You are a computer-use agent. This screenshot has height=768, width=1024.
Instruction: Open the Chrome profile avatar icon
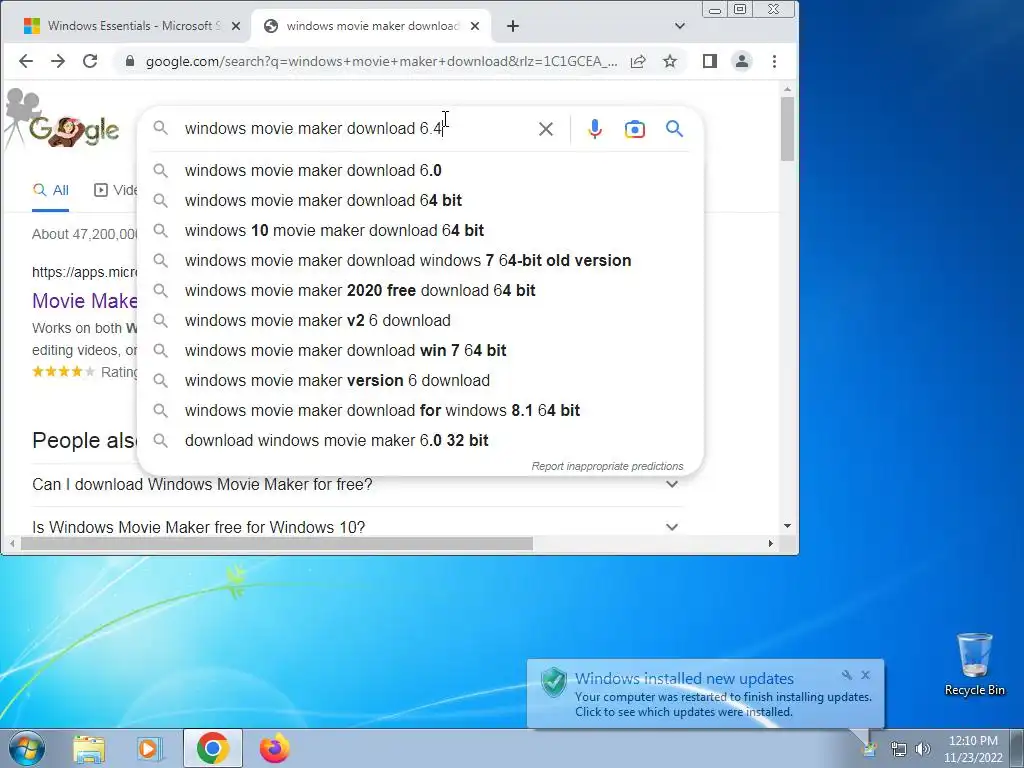click(742, 61)
